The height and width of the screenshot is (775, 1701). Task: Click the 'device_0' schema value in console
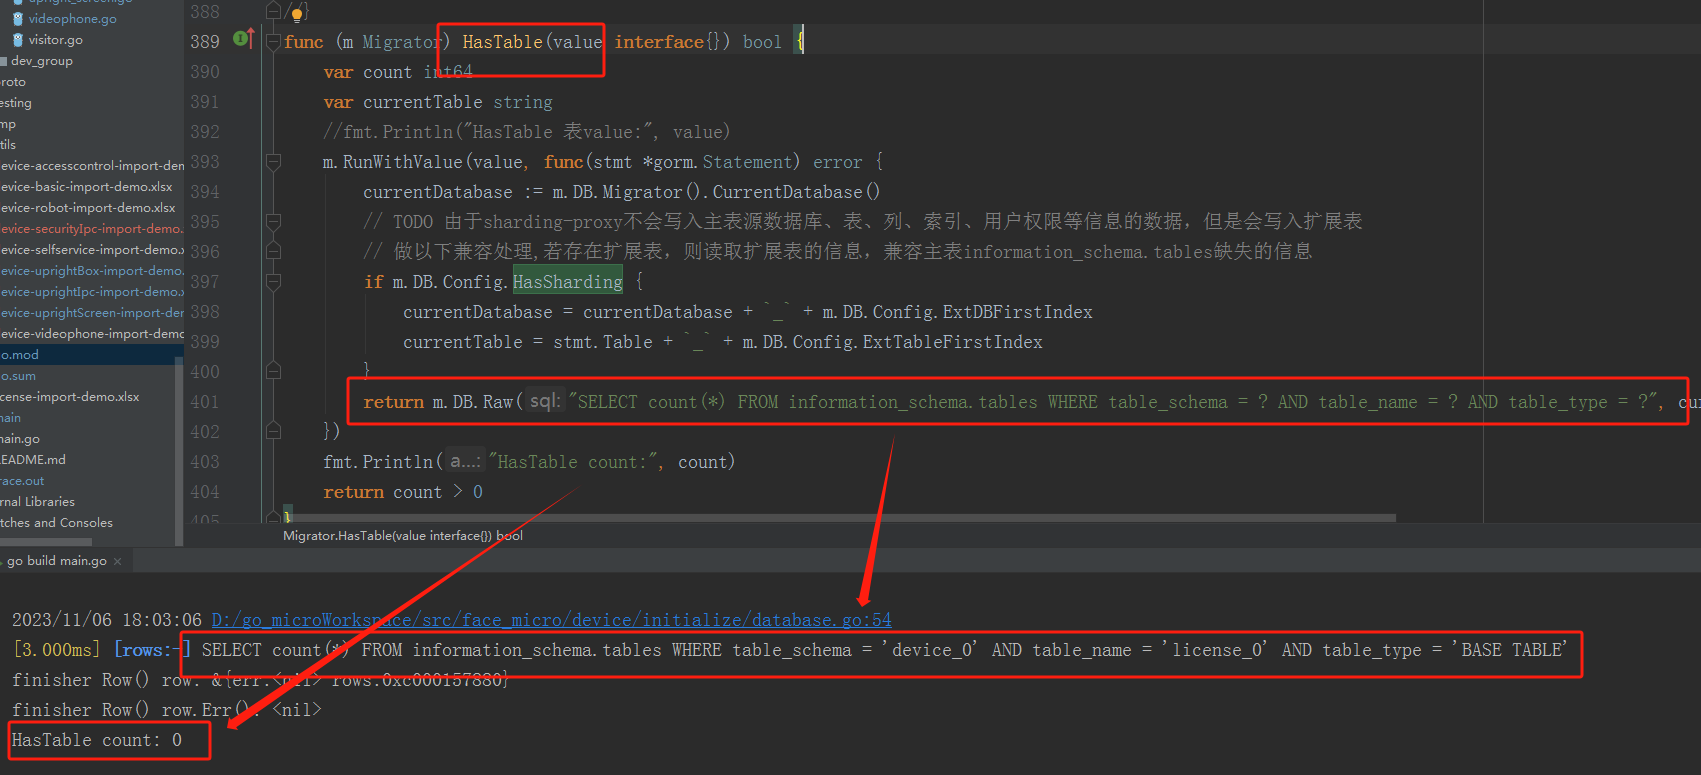(x=931, y=650)
